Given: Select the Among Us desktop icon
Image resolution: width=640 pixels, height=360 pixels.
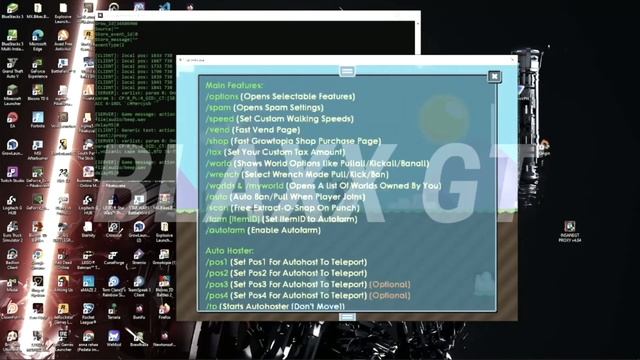Looking at the screenshot, I should (x=63, y=283).
